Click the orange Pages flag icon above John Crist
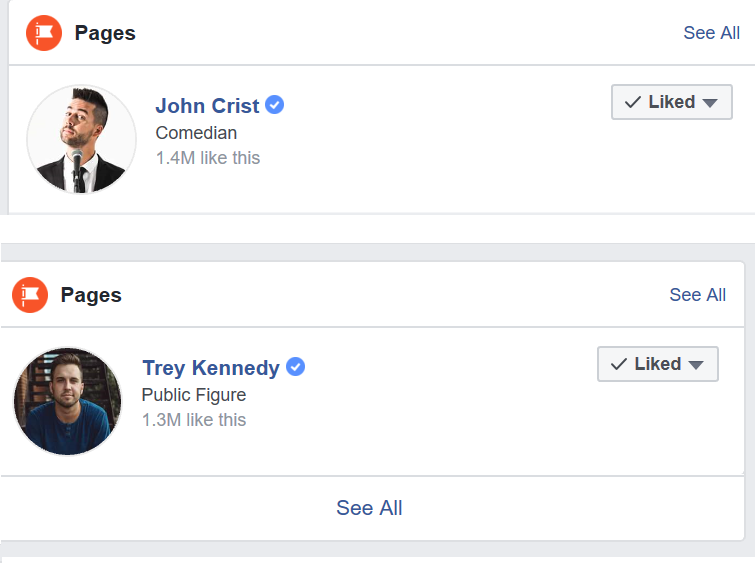The width and height of the screenshot is (755, 573). pos(44,33)
